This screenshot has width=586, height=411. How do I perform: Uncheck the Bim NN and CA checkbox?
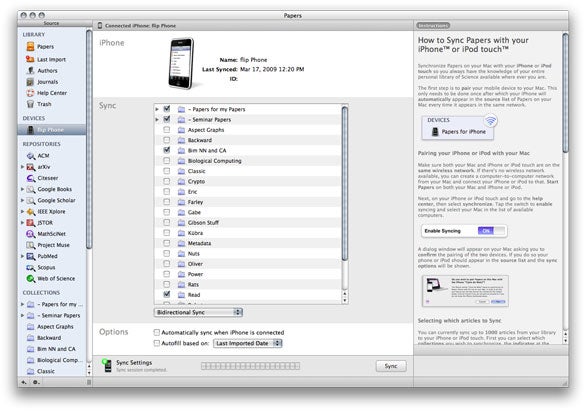[x=167, y=150]
